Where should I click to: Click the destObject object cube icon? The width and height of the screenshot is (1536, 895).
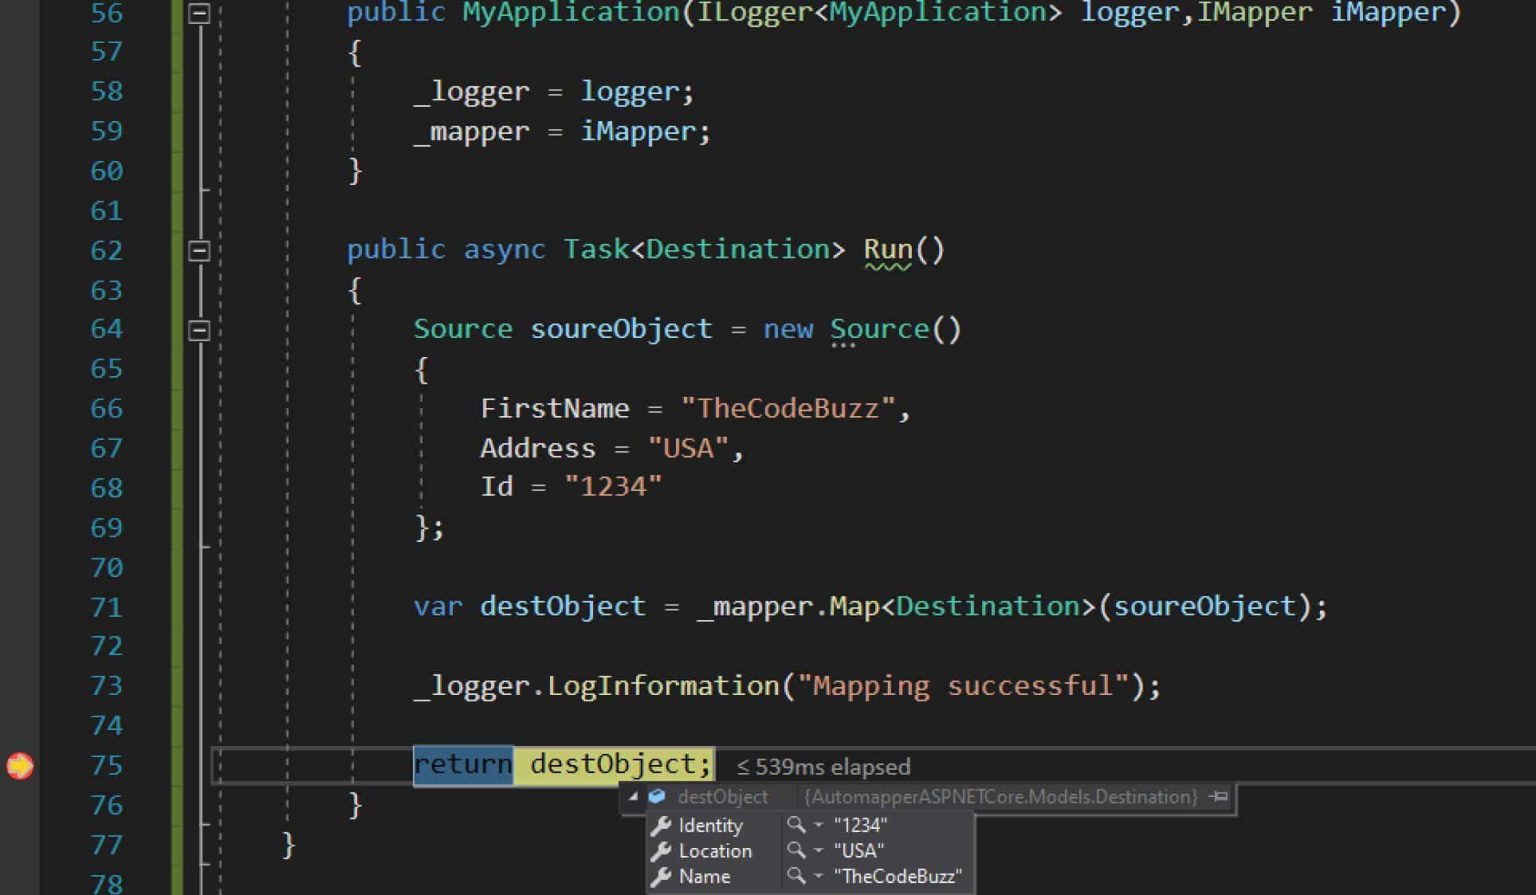click(657, 797)
